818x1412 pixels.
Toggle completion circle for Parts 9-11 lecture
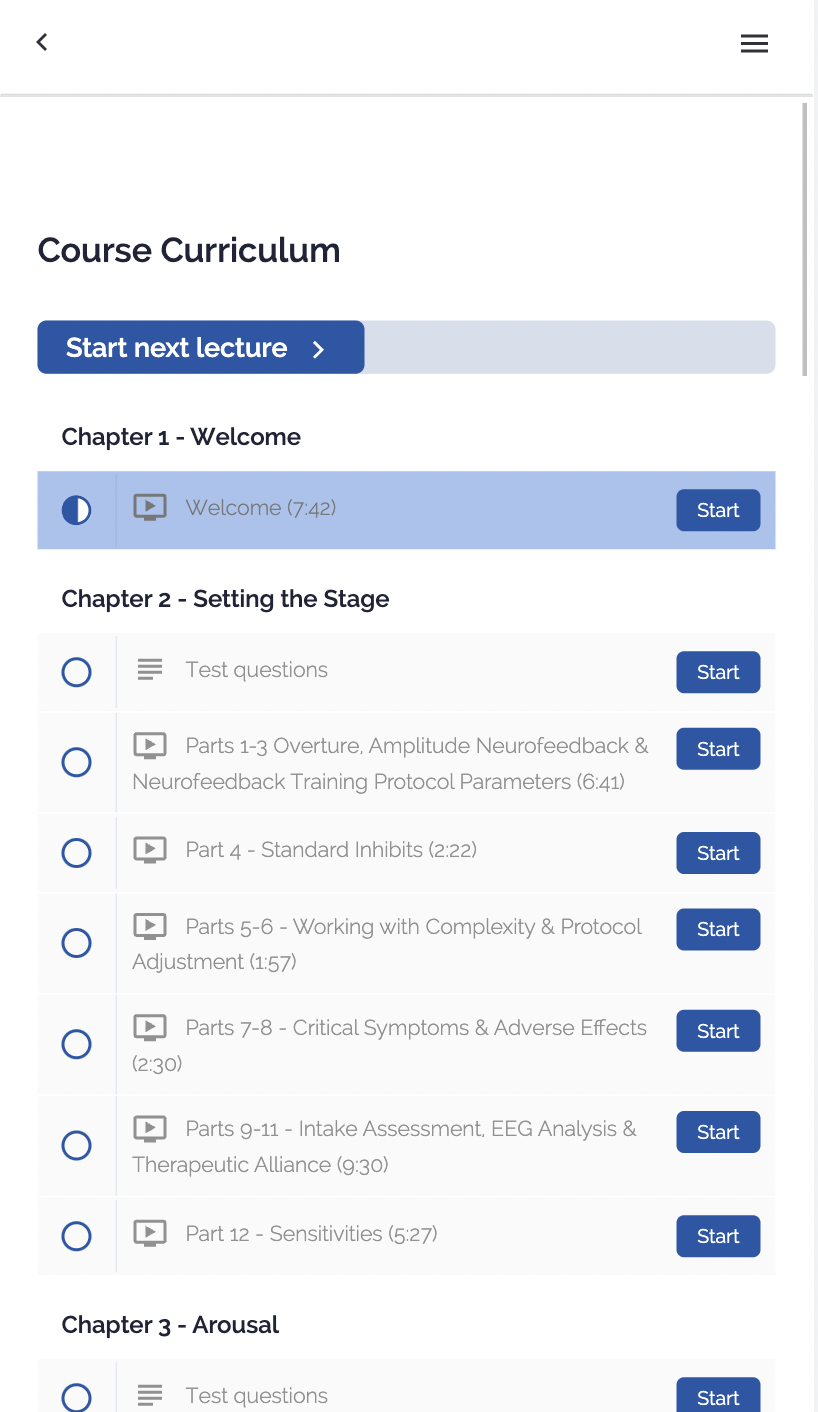(x=76, y=1145)
